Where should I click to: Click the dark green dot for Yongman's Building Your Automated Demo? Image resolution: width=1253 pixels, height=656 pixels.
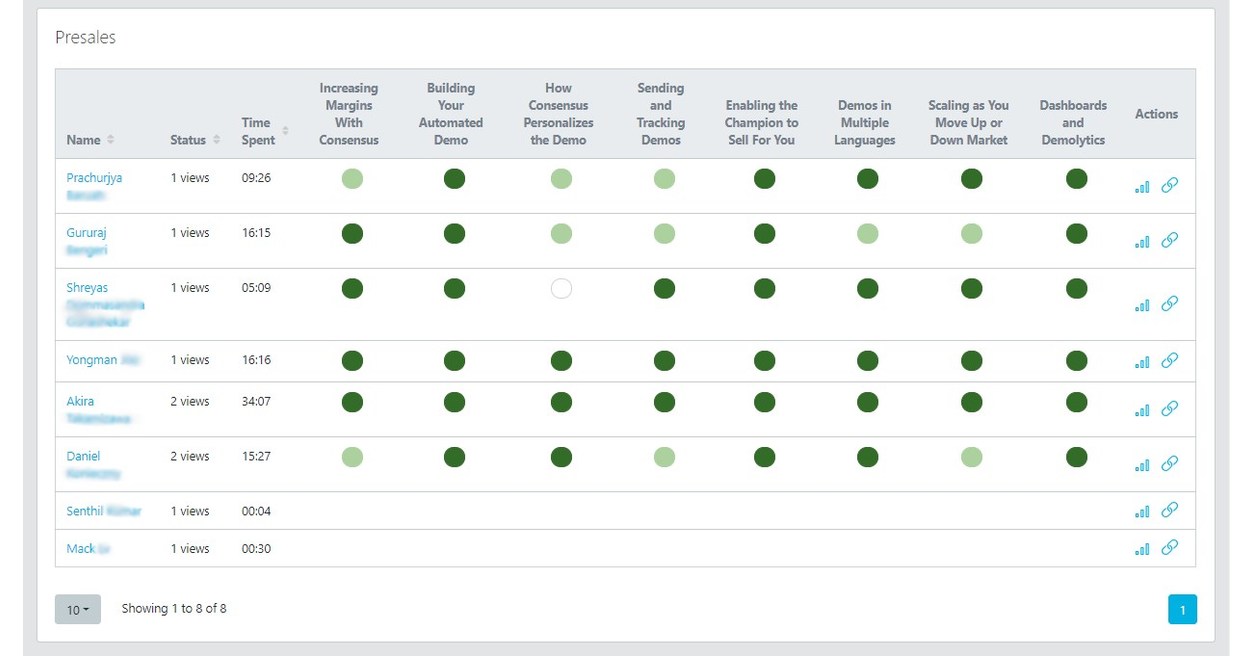click(455, 360)
